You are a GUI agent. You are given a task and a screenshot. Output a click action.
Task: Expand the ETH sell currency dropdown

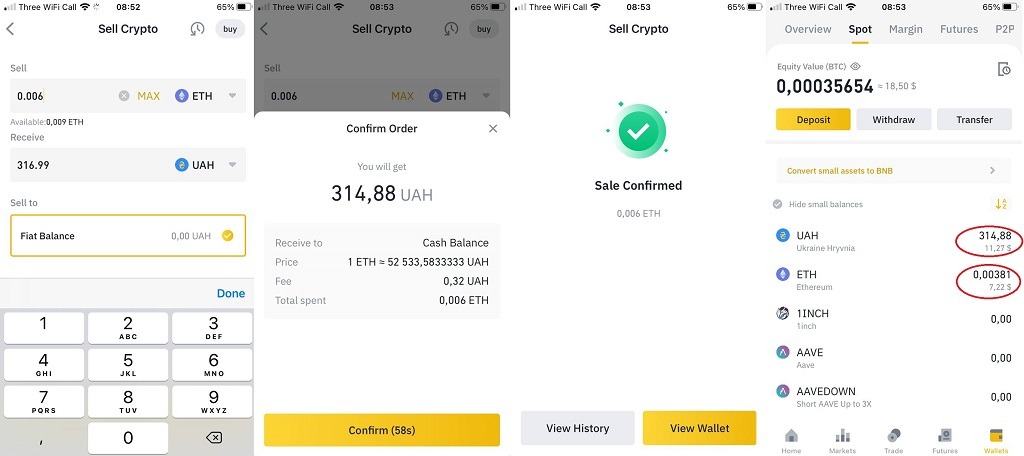(232, 96)
